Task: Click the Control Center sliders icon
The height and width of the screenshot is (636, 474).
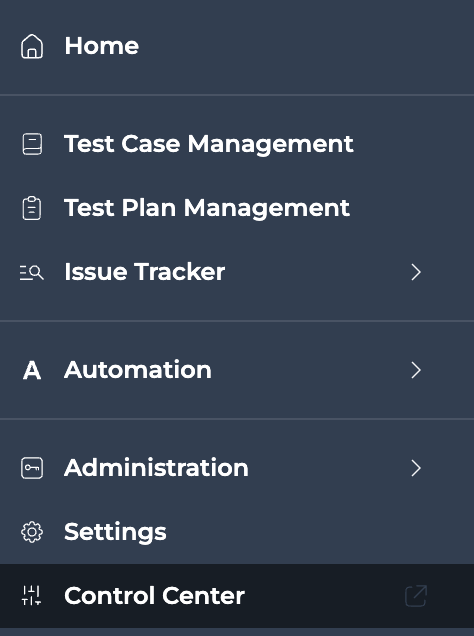Action: click(x=32, y=595)
